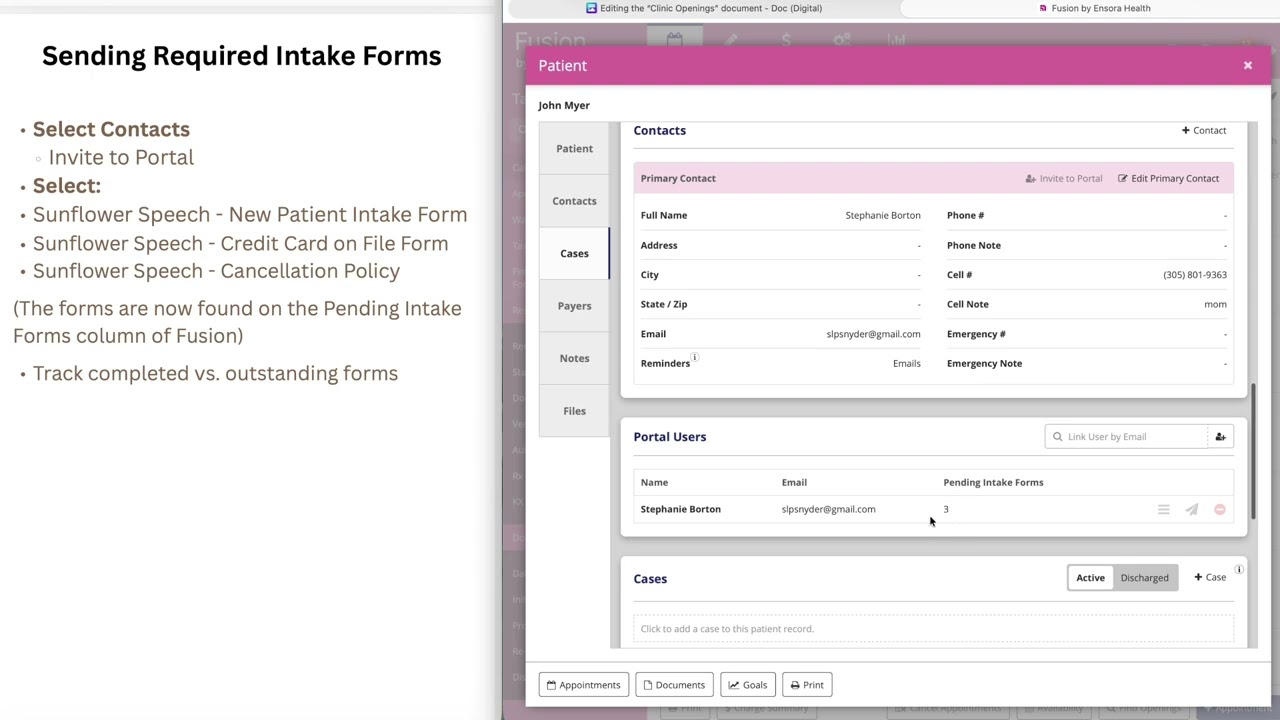1280x720 pixels.
Task: Click the Reminders value Emails
Action: (x=906, y=363)
